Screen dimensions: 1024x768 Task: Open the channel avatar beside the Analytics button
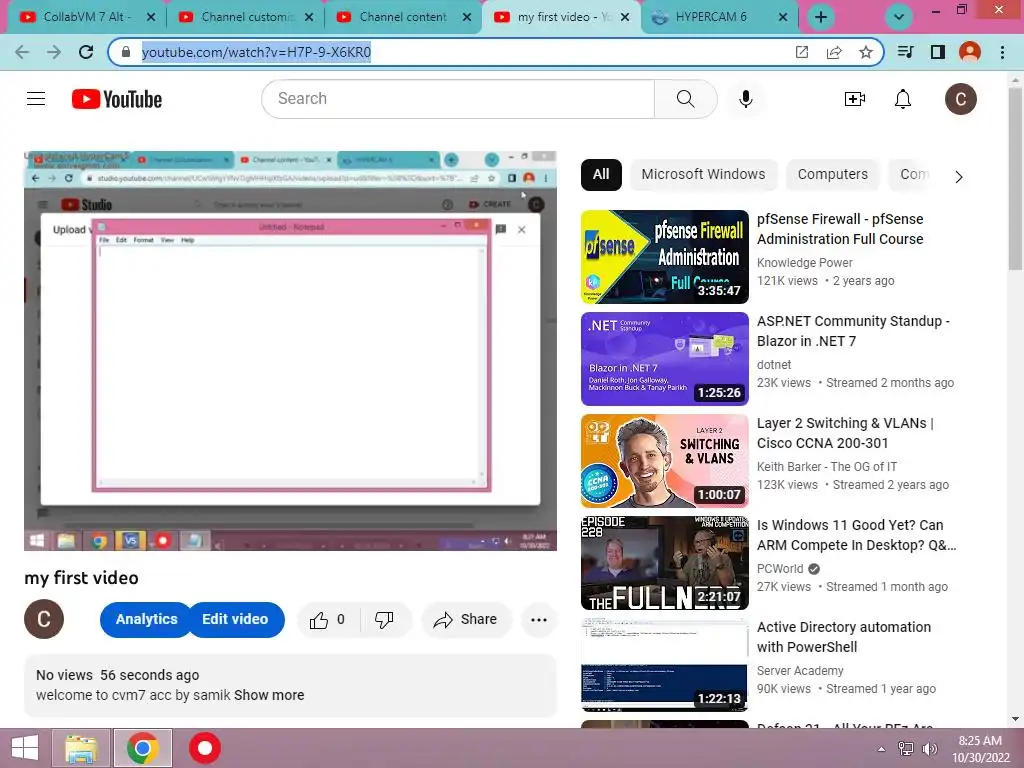pos(44,619)
